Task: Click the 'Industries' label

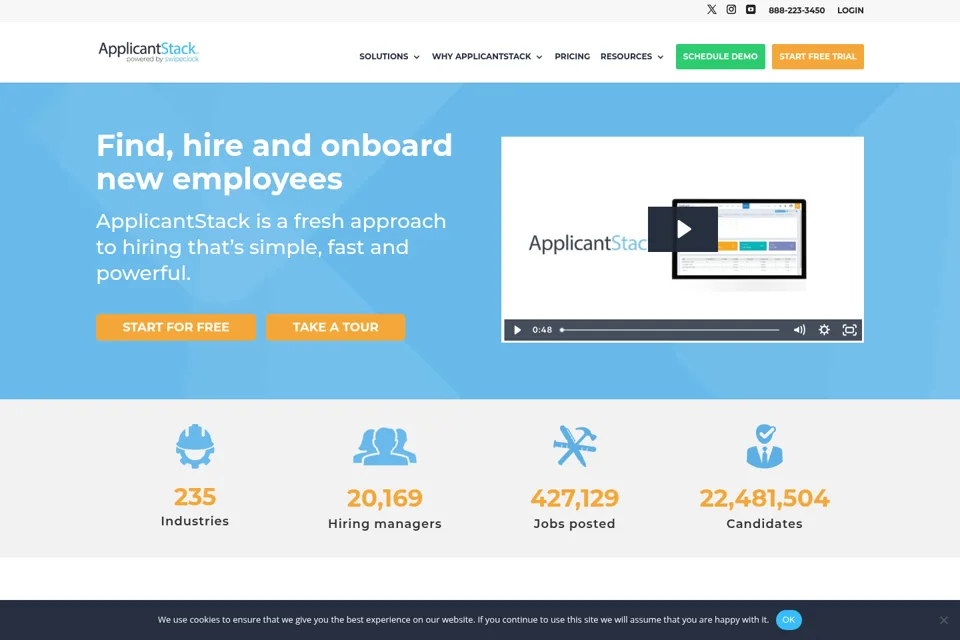Action: pos(195,521)
